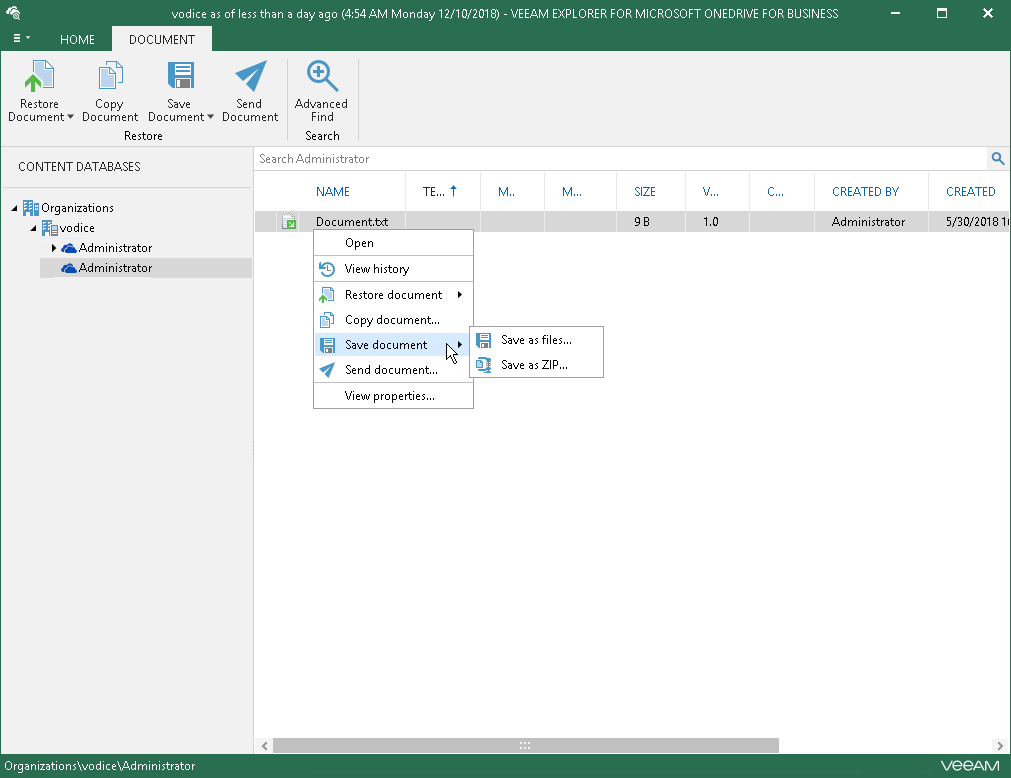Open the Restore document submenu arrow

coord(460,295)
